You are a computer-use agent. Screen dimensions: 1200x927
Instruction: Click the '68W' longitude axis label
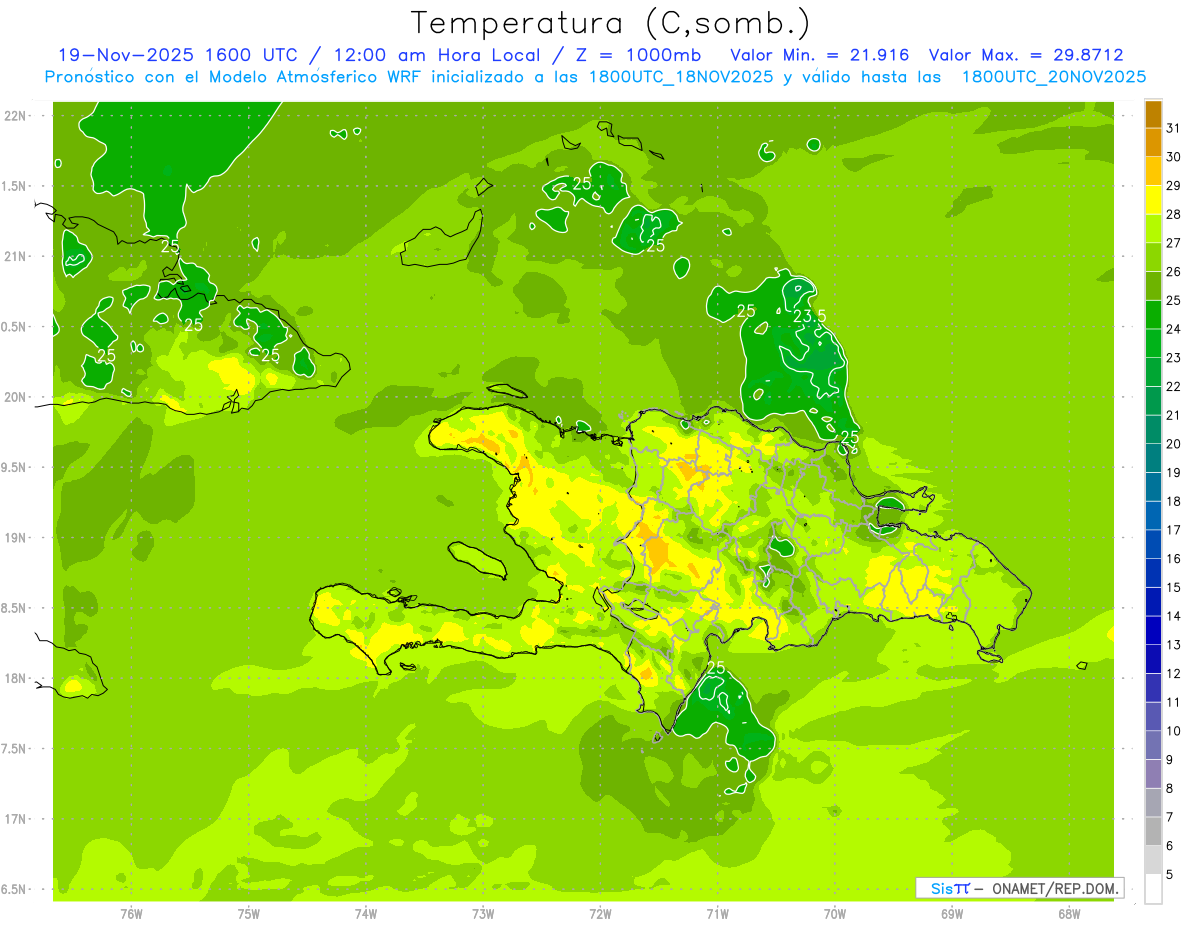1069,914
